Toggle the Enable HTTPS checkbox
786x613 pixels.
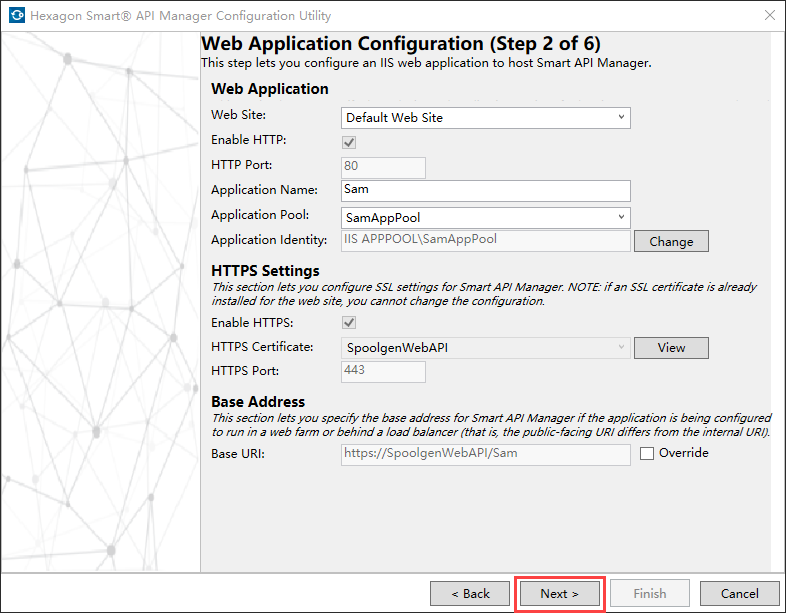tap(349, 322)
